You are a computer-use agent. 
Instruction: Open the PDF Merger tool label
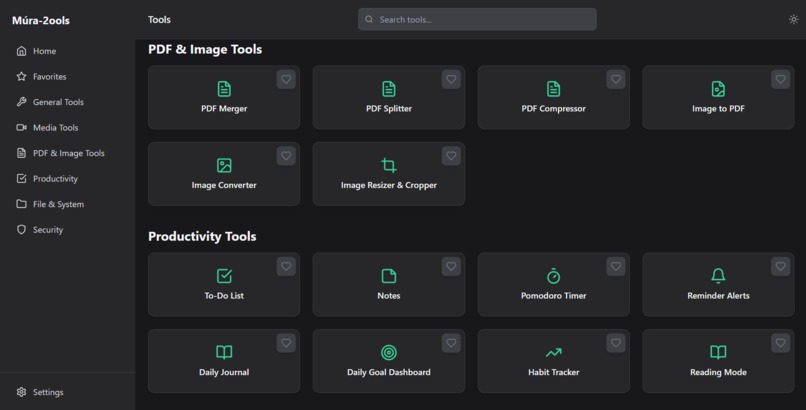point(224,108)
